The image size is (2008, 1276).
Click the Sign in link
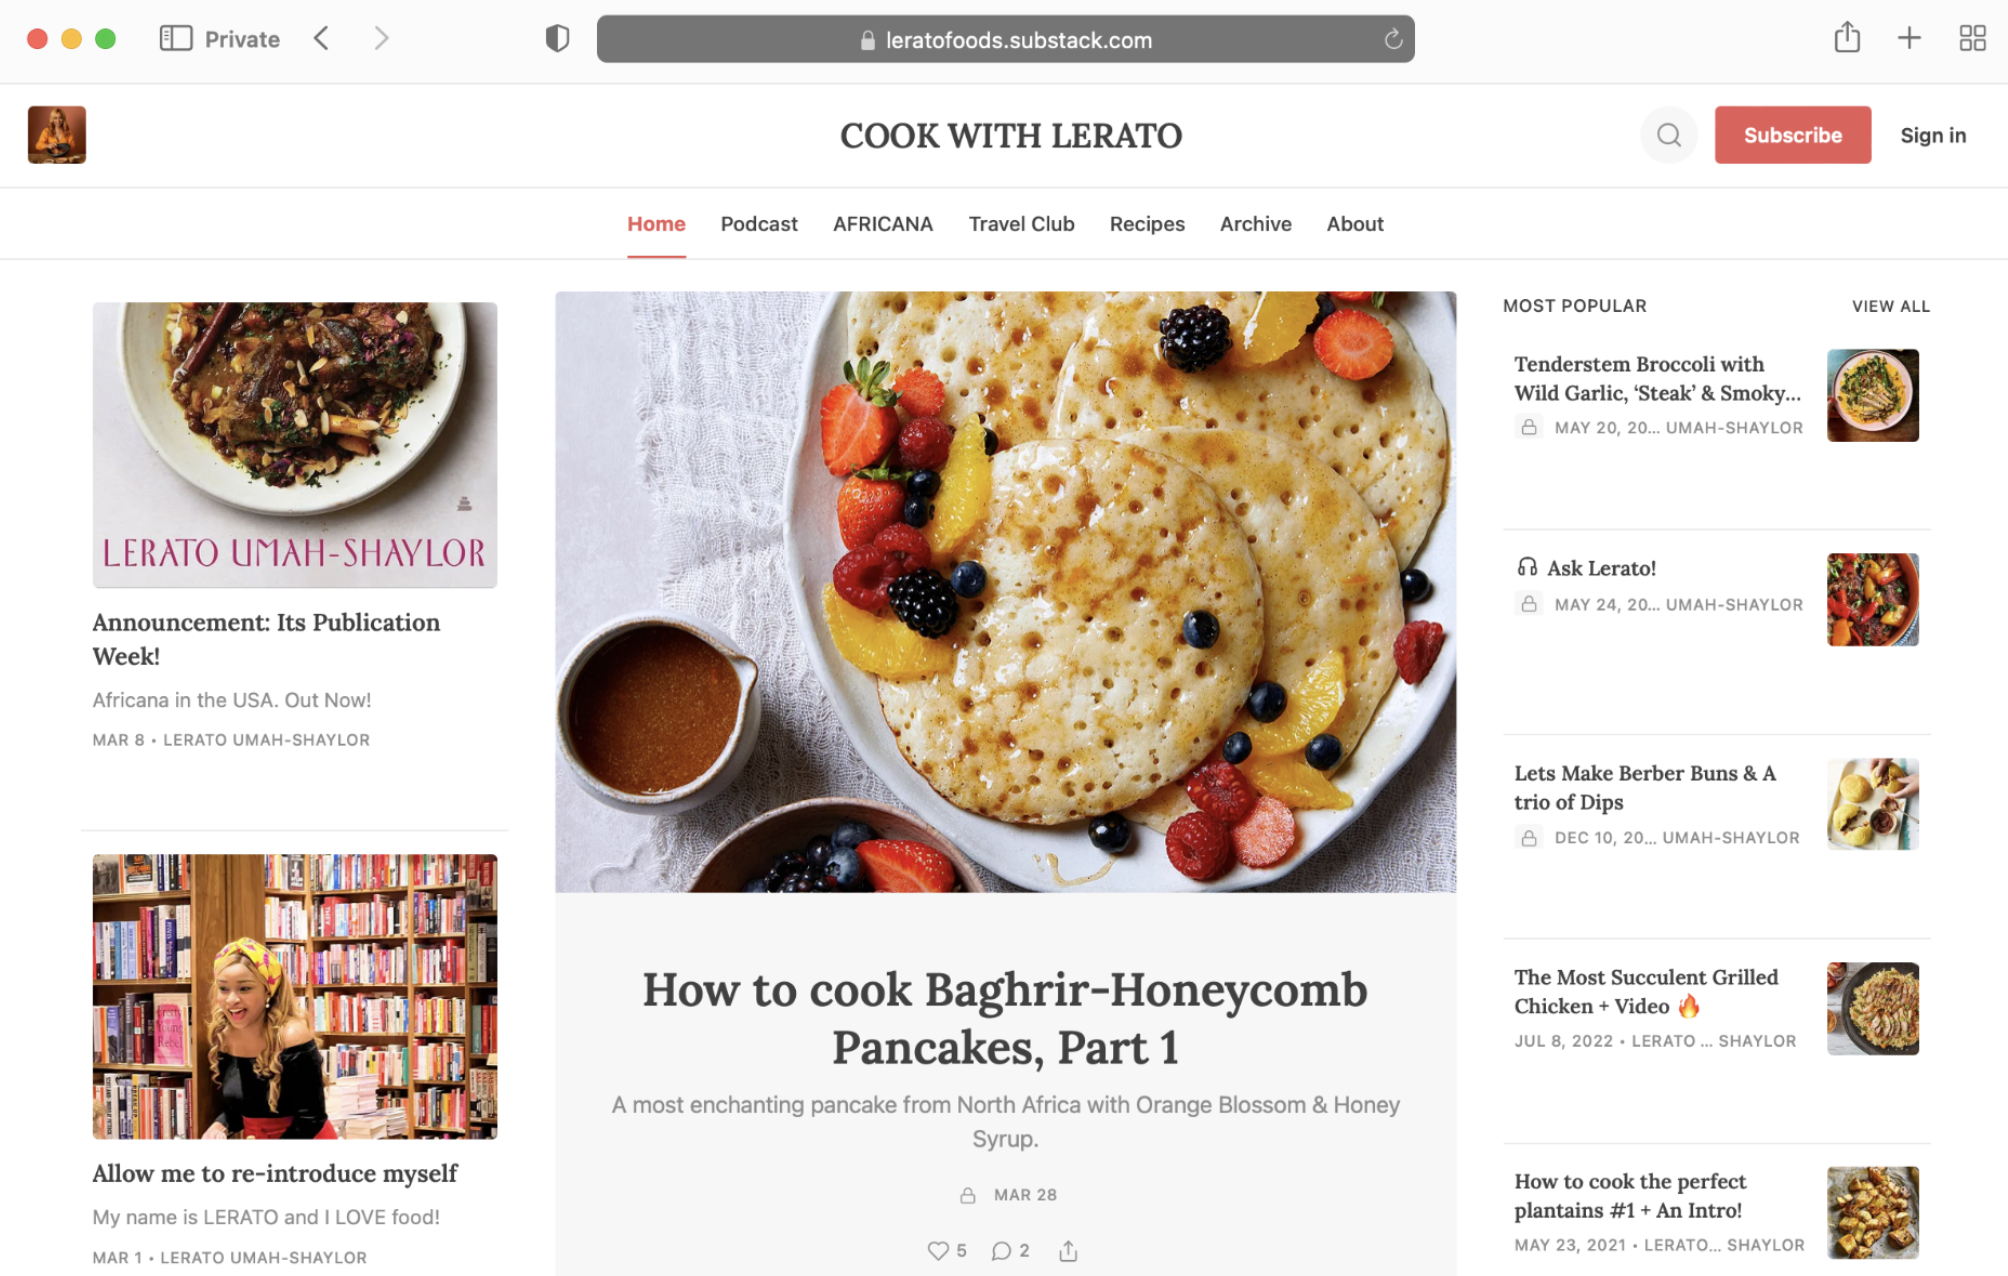pos(1932,135)
